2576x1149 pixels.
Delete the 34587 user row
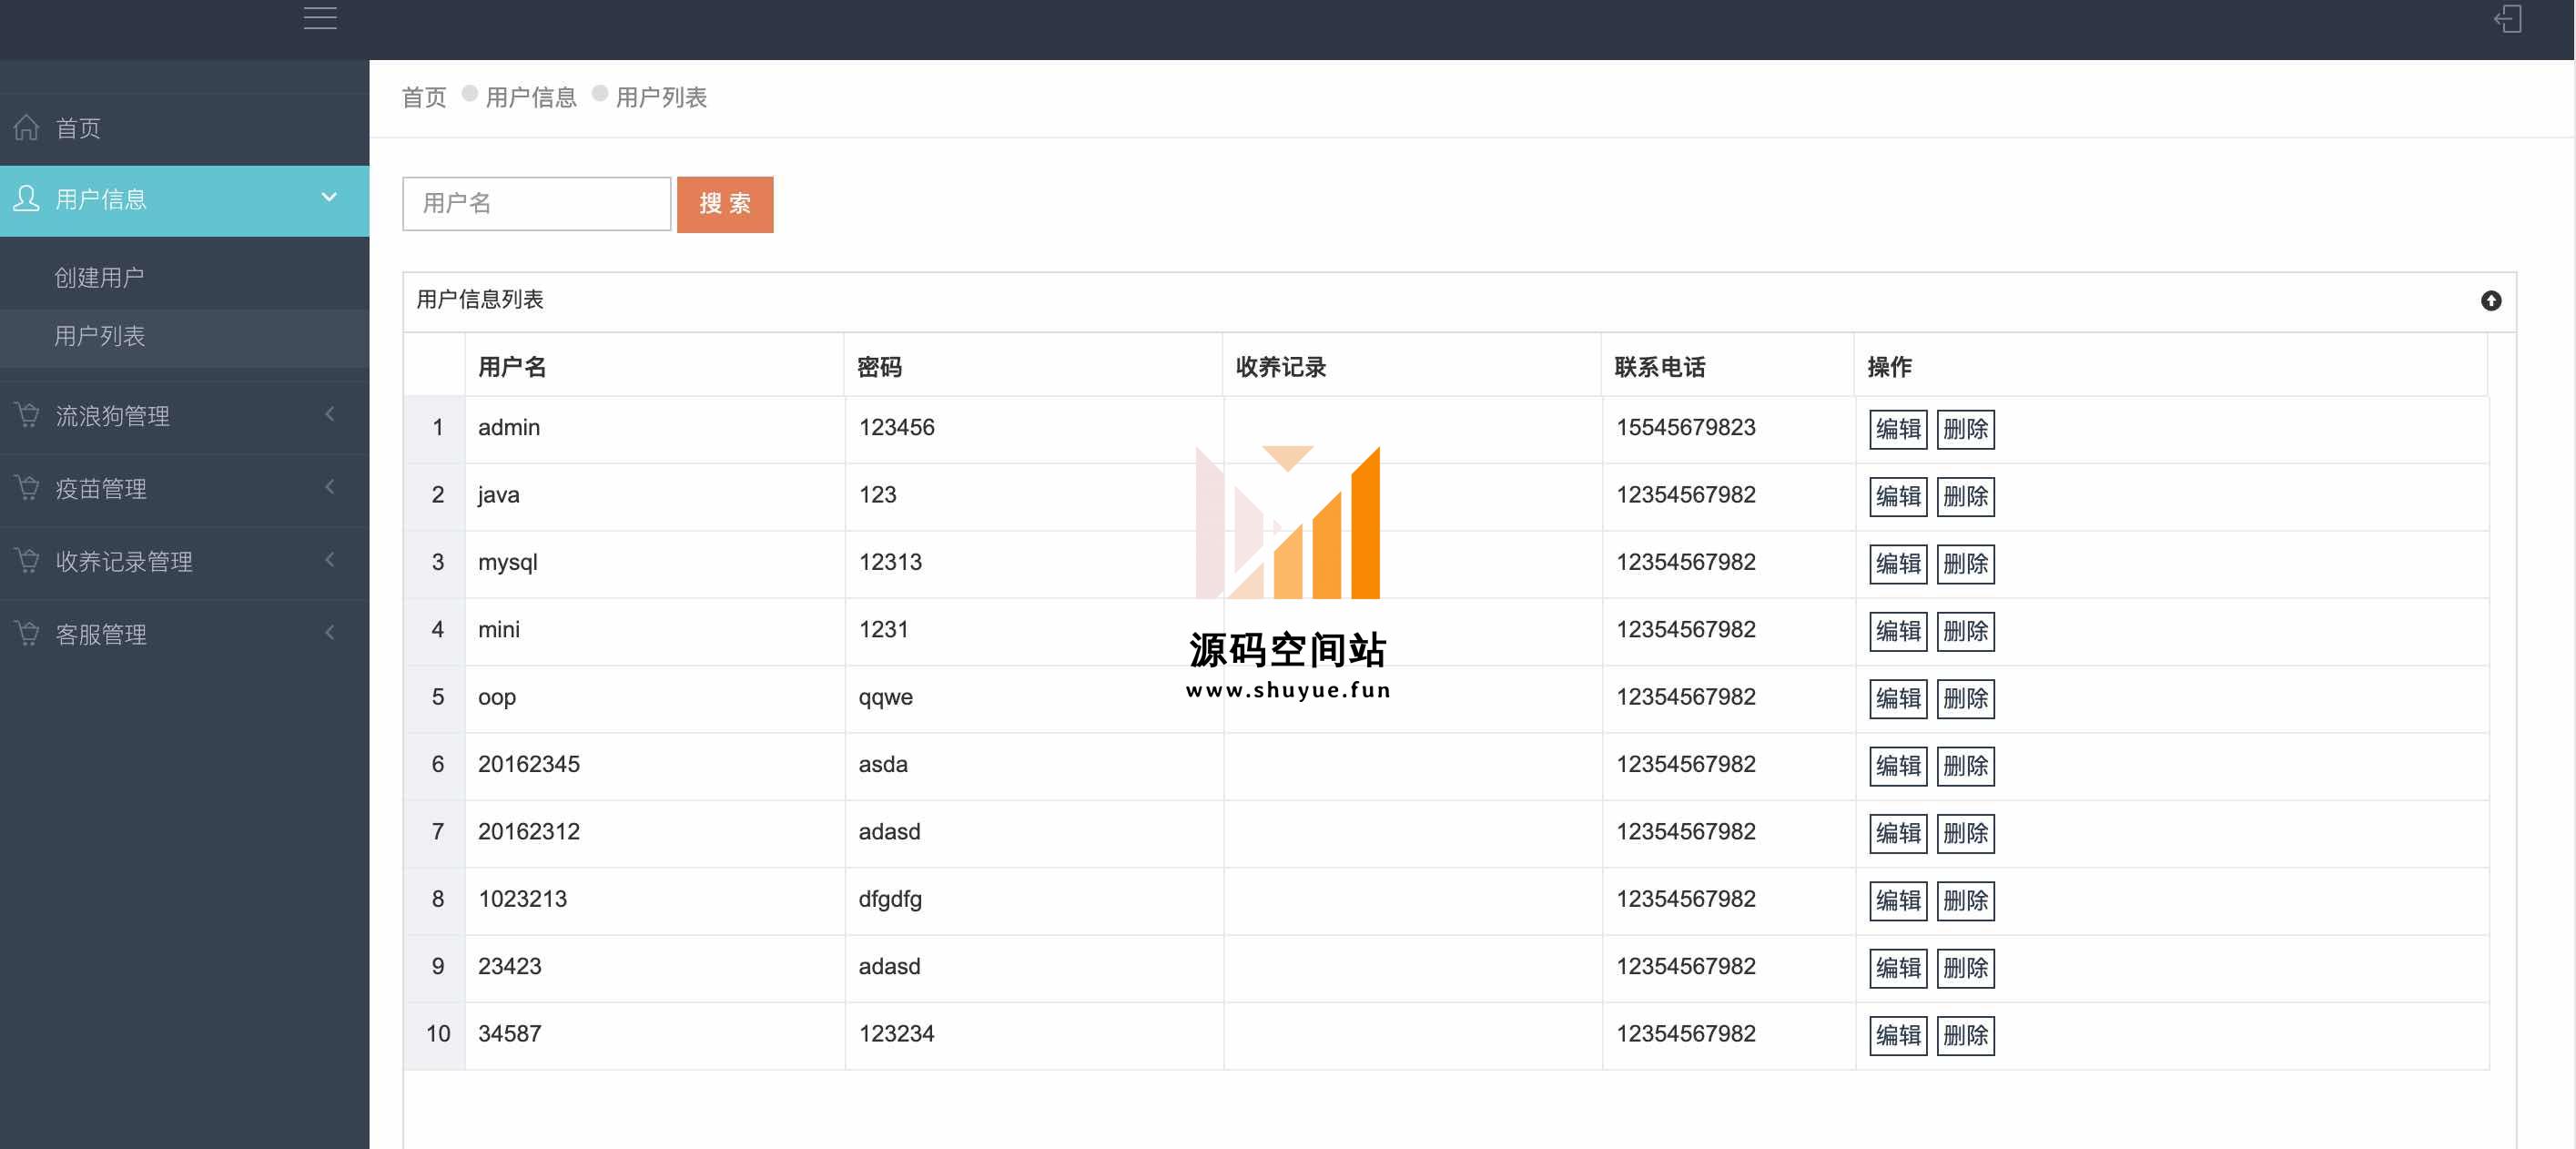(1966, 1036)
